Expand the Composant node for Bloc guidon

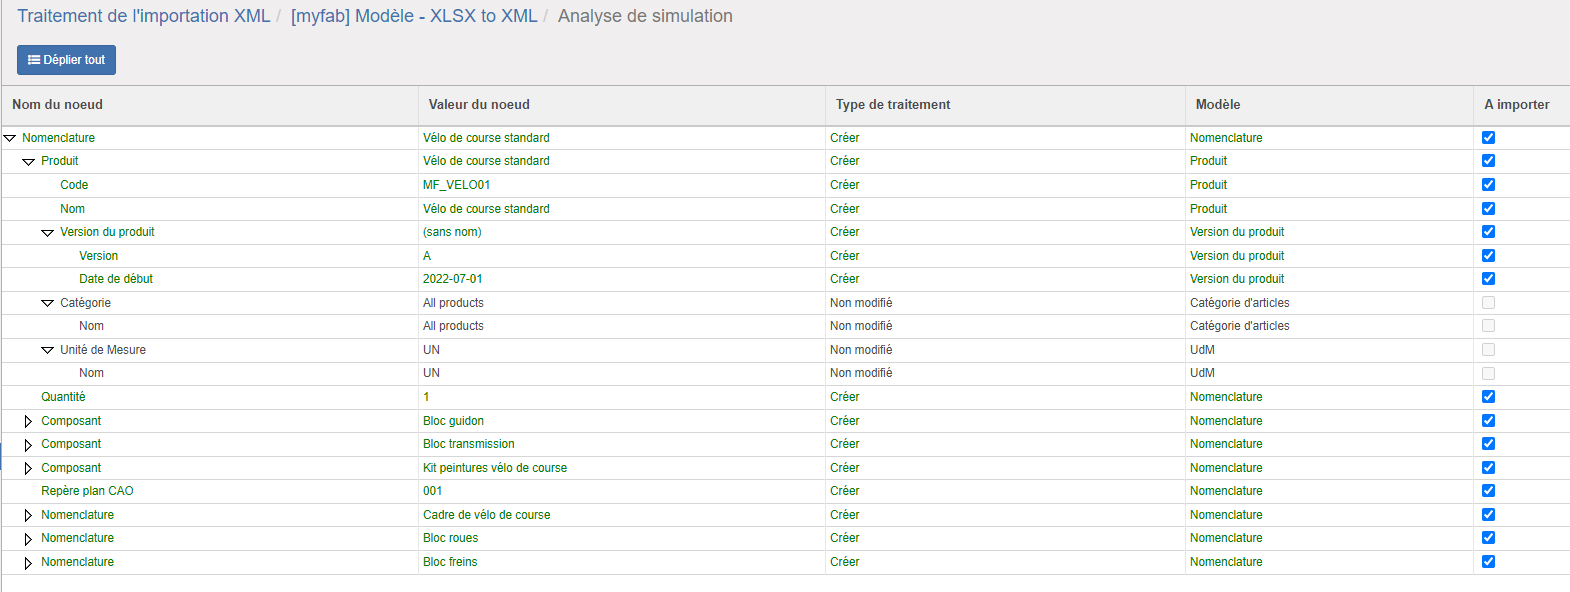(28, 421)
